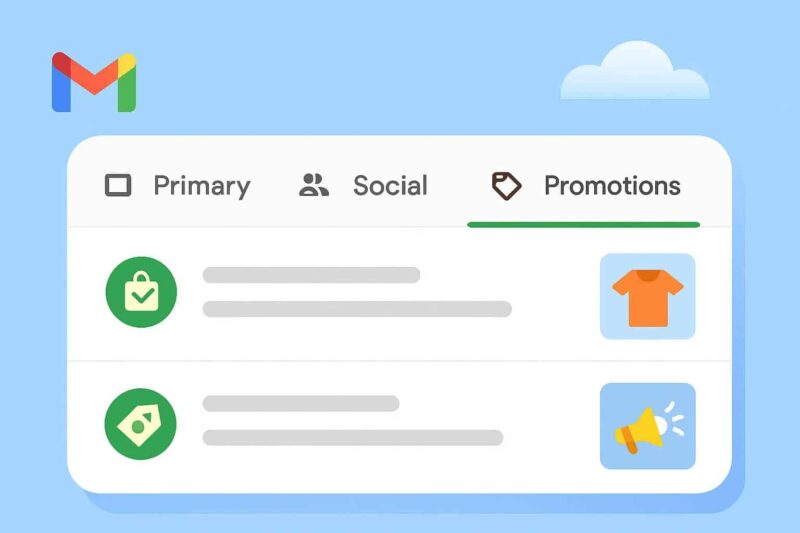Open the yellow megaphone thumbnail
Screen dimensions: 800x533
[647, 426]
